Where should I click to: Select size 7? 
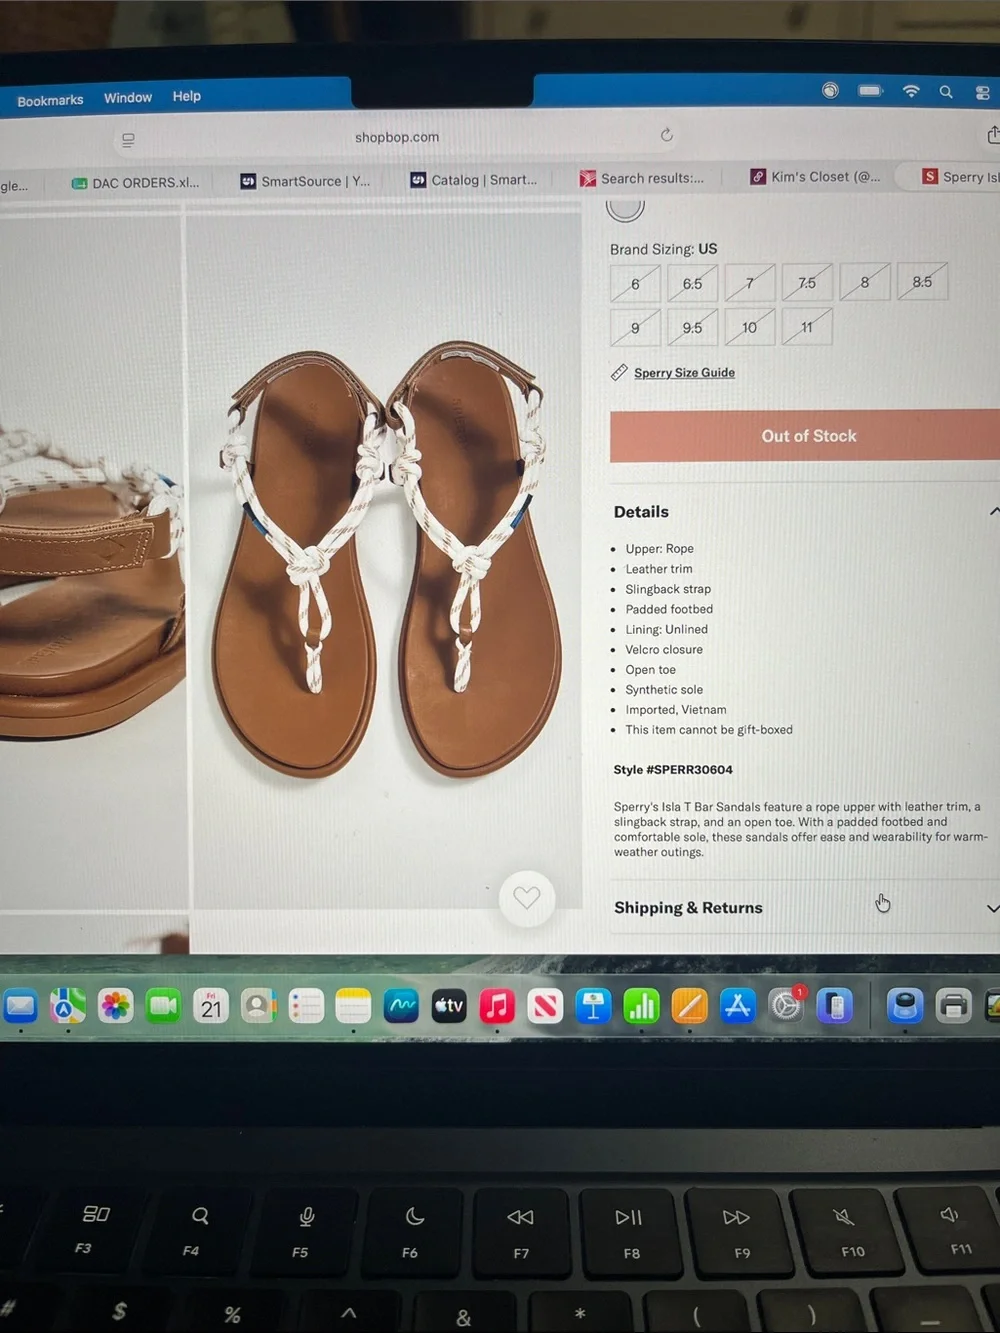(x=750, y=283)
